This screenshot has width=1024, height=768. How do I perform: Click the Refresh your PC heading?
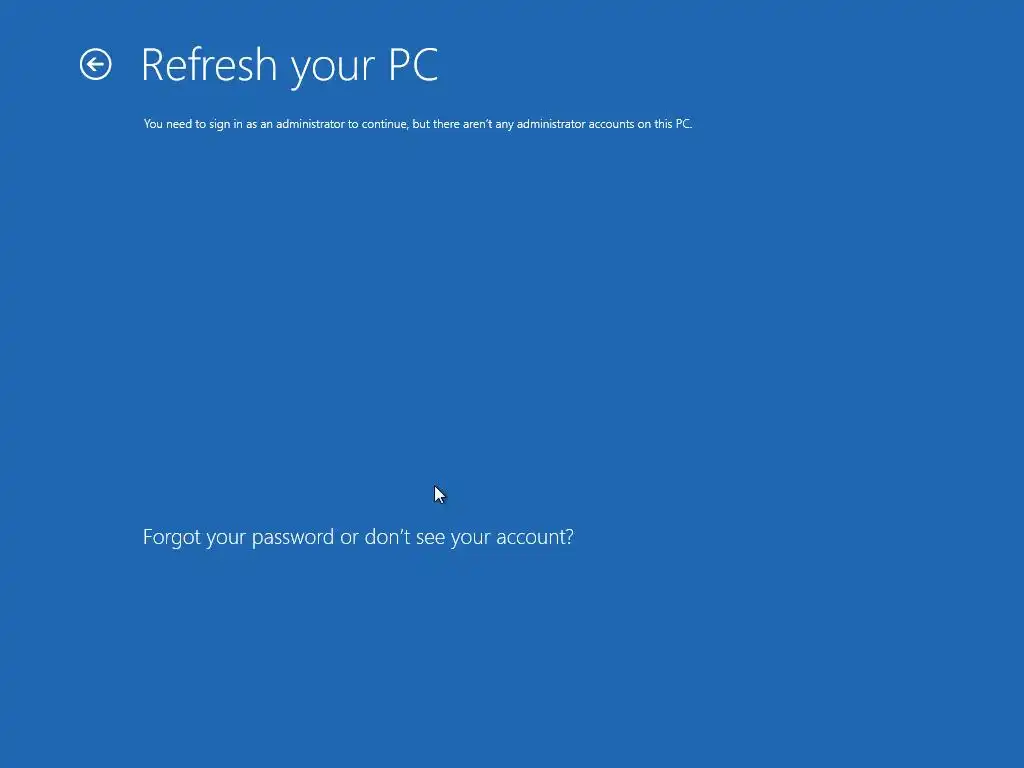point(289,66)
